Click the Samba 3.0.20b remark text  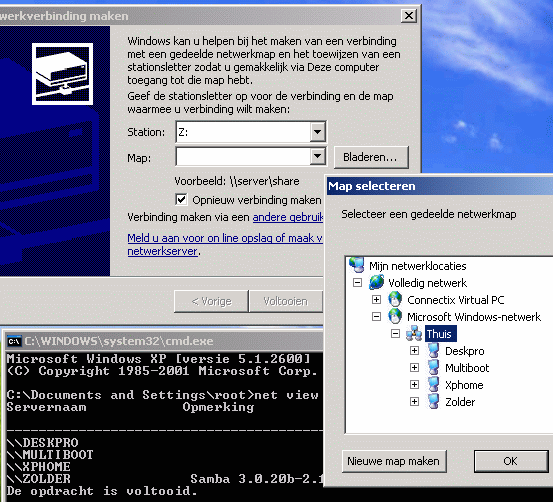(x=257, y=479)
